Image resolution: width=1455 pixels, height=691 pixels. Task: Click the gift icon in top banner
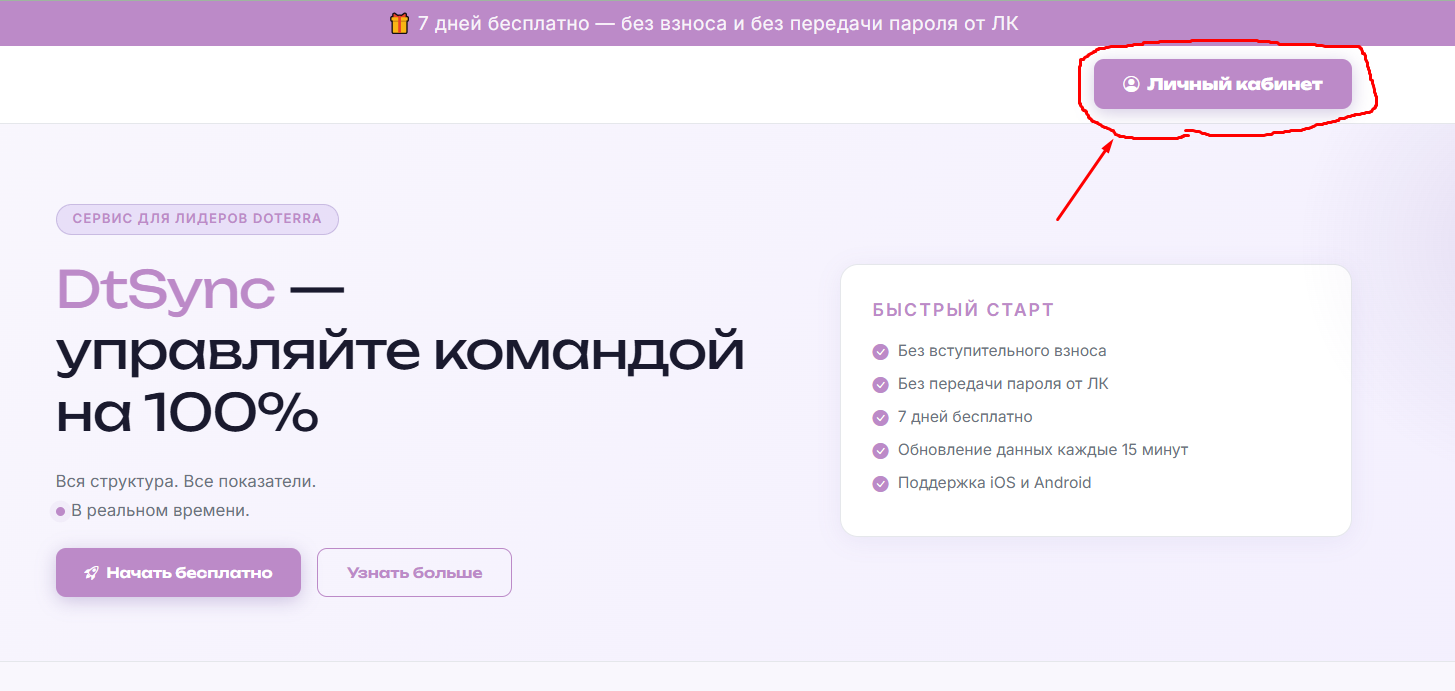399,23
